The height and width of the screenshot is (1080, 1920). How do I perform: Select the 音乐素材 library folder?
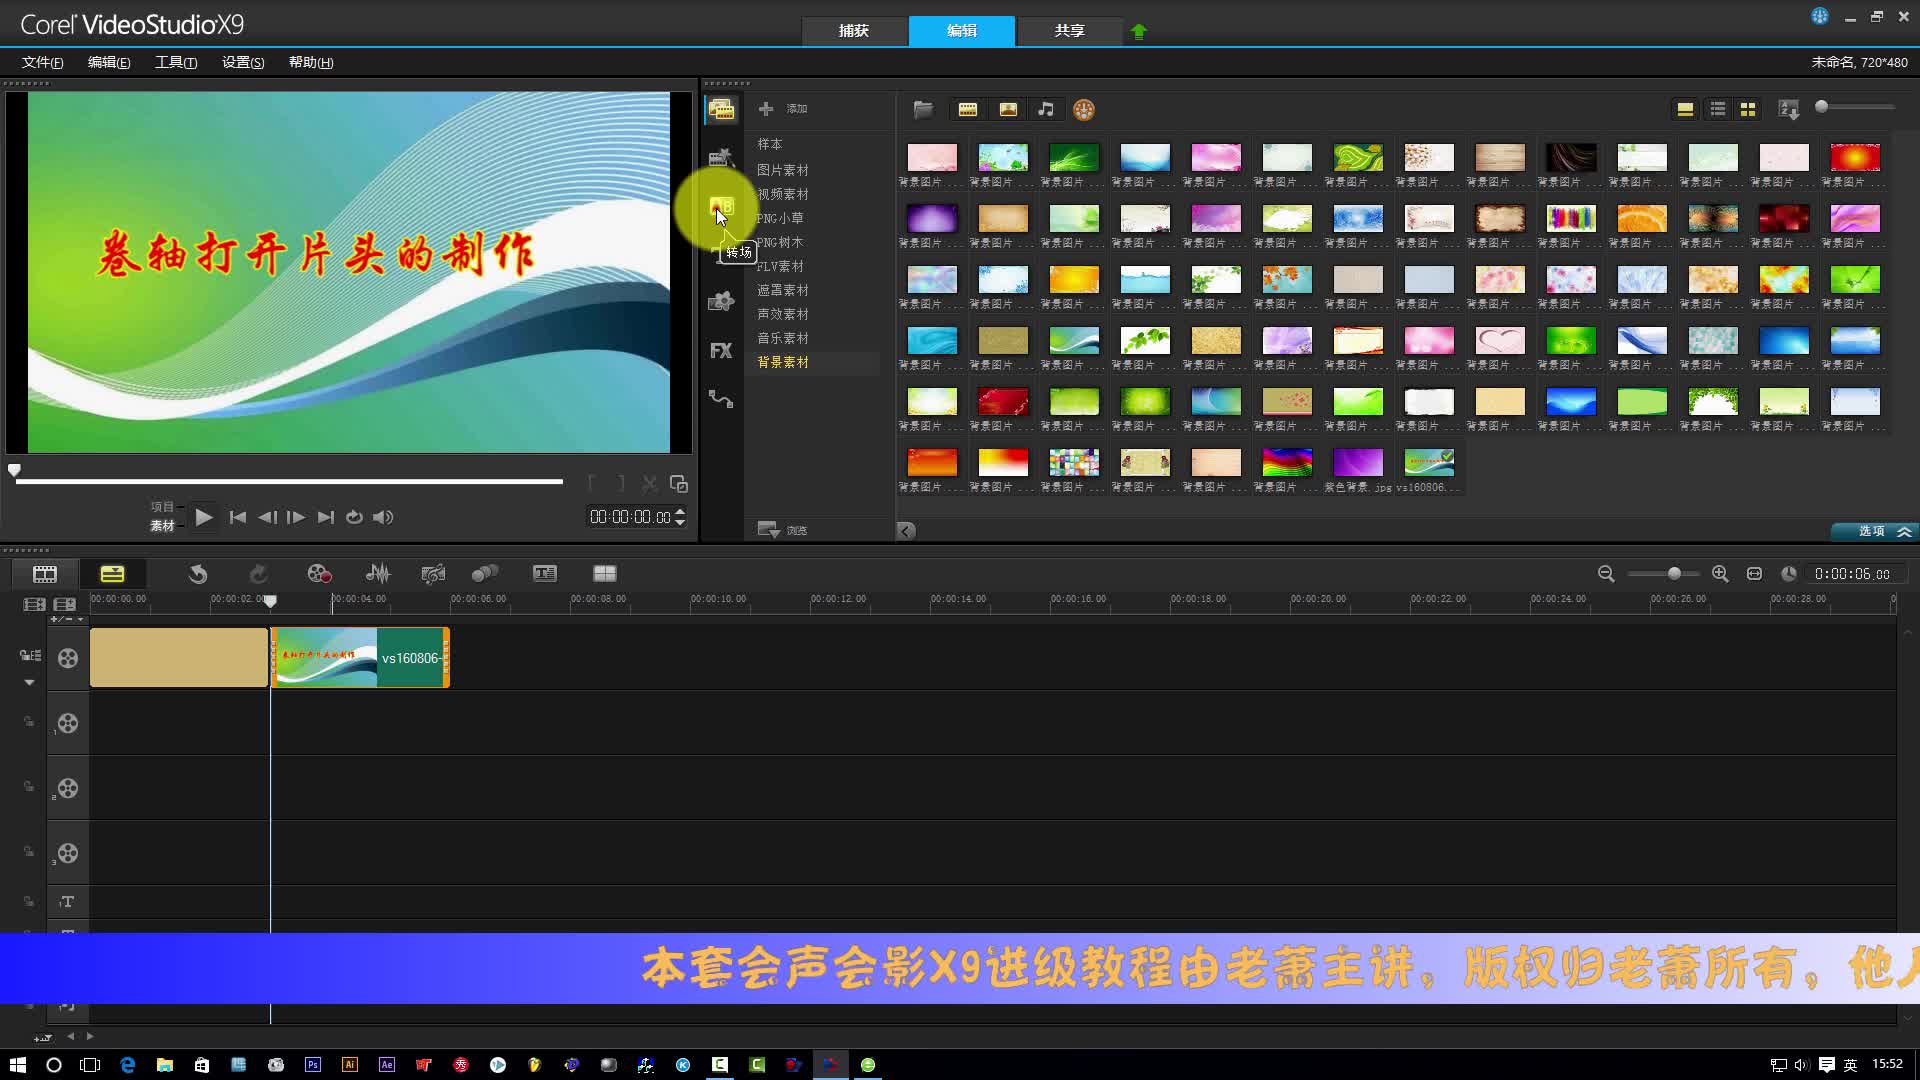click(x=782, y=338)
